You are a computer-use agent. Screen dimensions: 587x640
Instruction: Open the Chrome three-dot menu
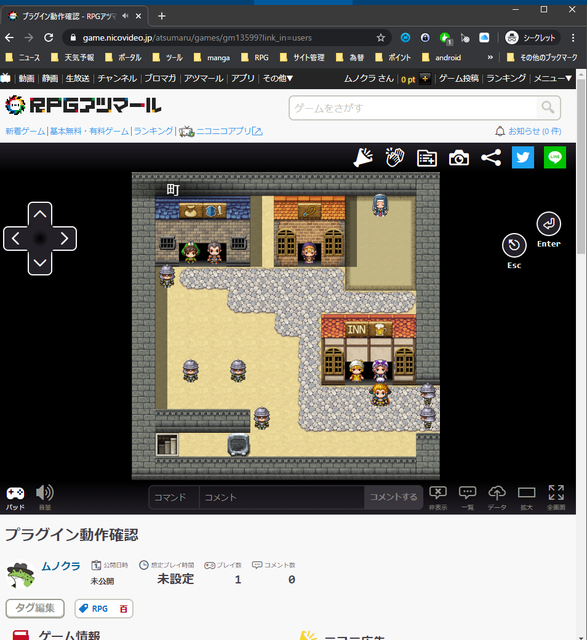[573, 38]
